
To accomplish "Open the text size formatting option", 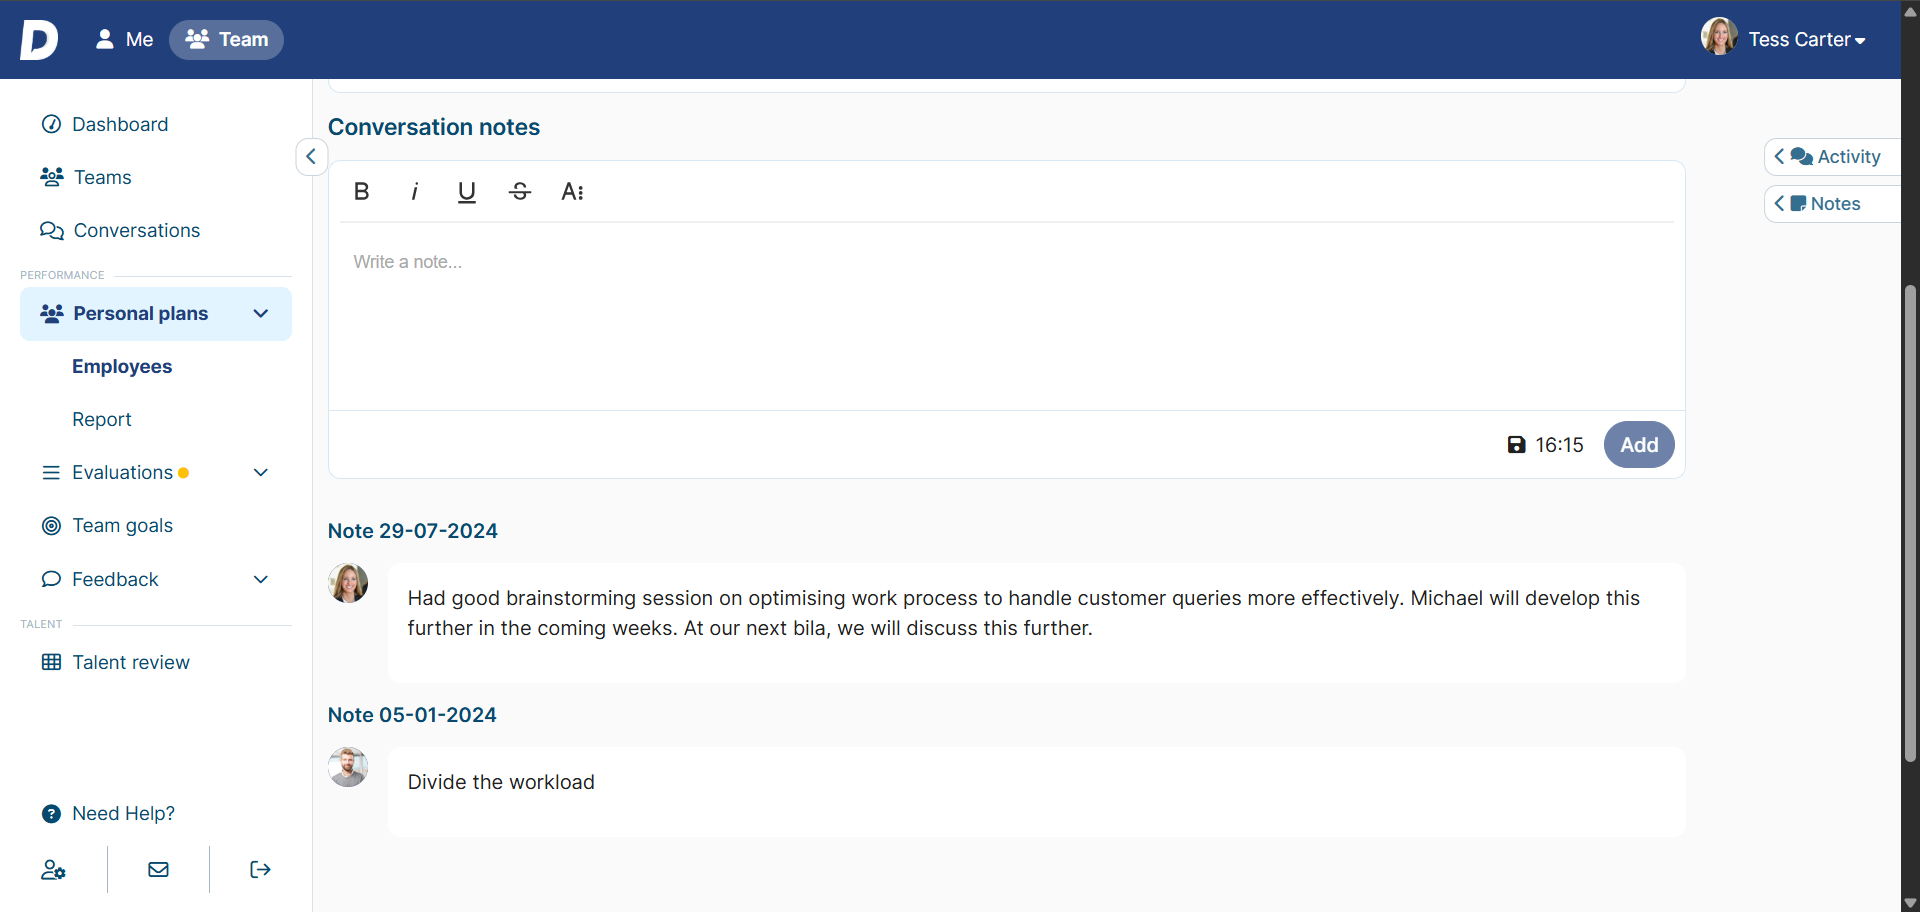I will [x=572, y=191].
